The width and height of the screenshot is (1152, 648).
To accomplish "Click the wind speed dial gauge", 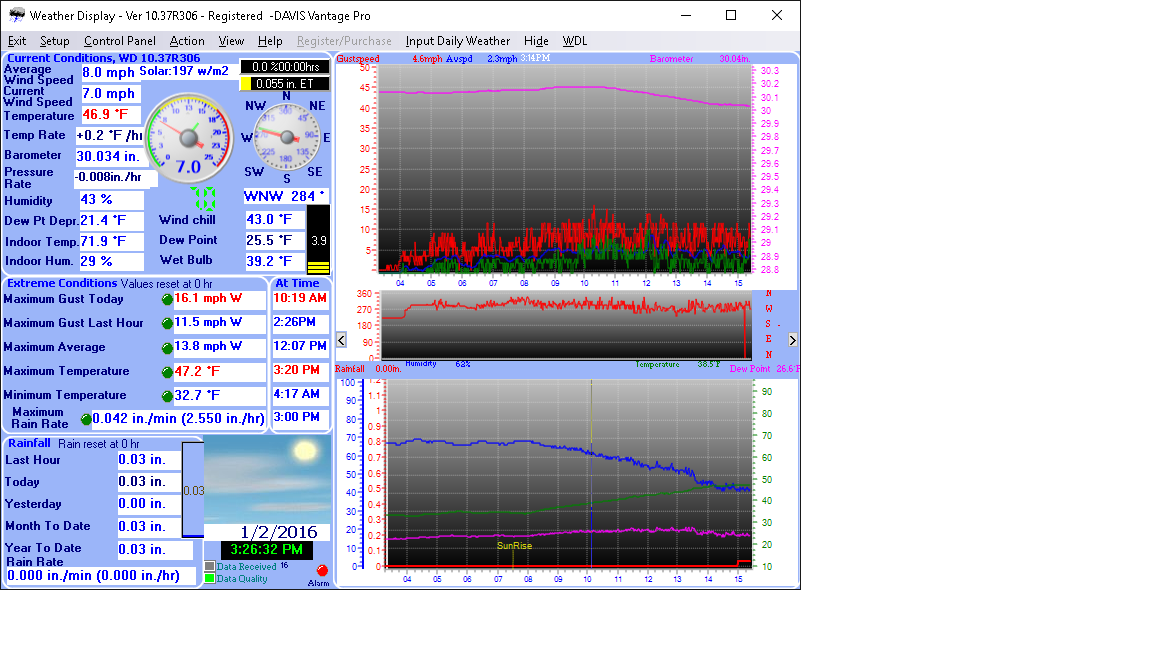I will click(x=189, y=135).
